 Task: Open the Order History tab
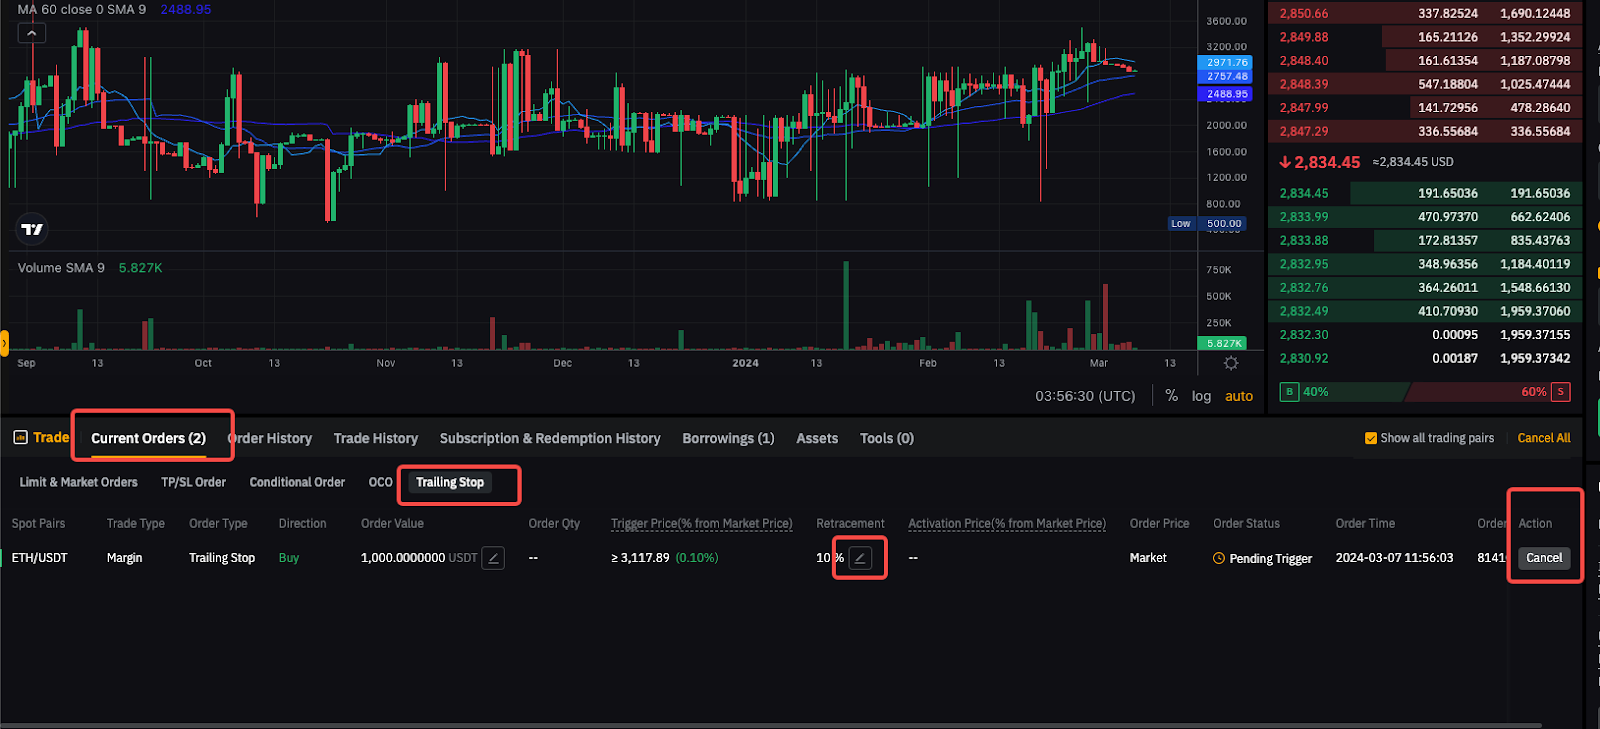coord(271,438)
